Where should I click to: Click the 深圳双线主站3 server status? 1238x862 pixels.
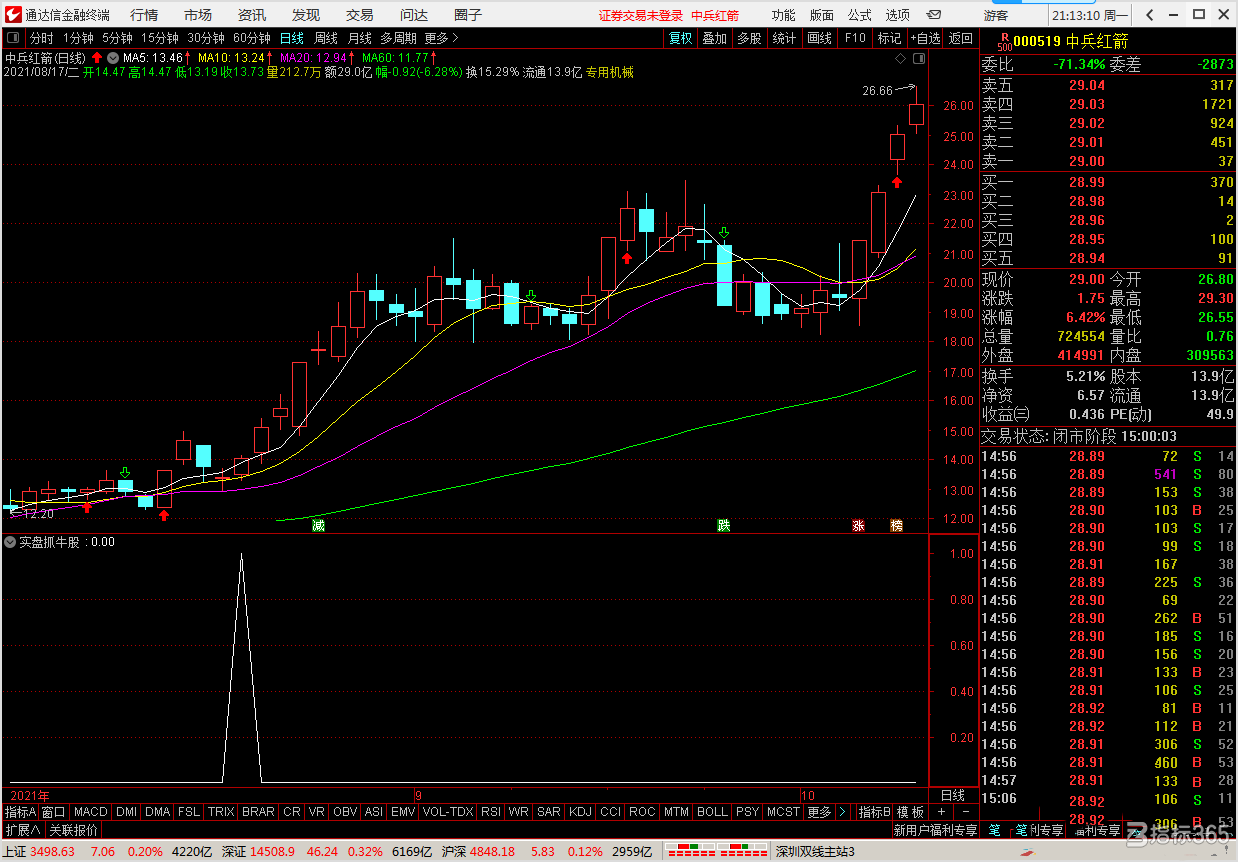(x=815, y=852)
